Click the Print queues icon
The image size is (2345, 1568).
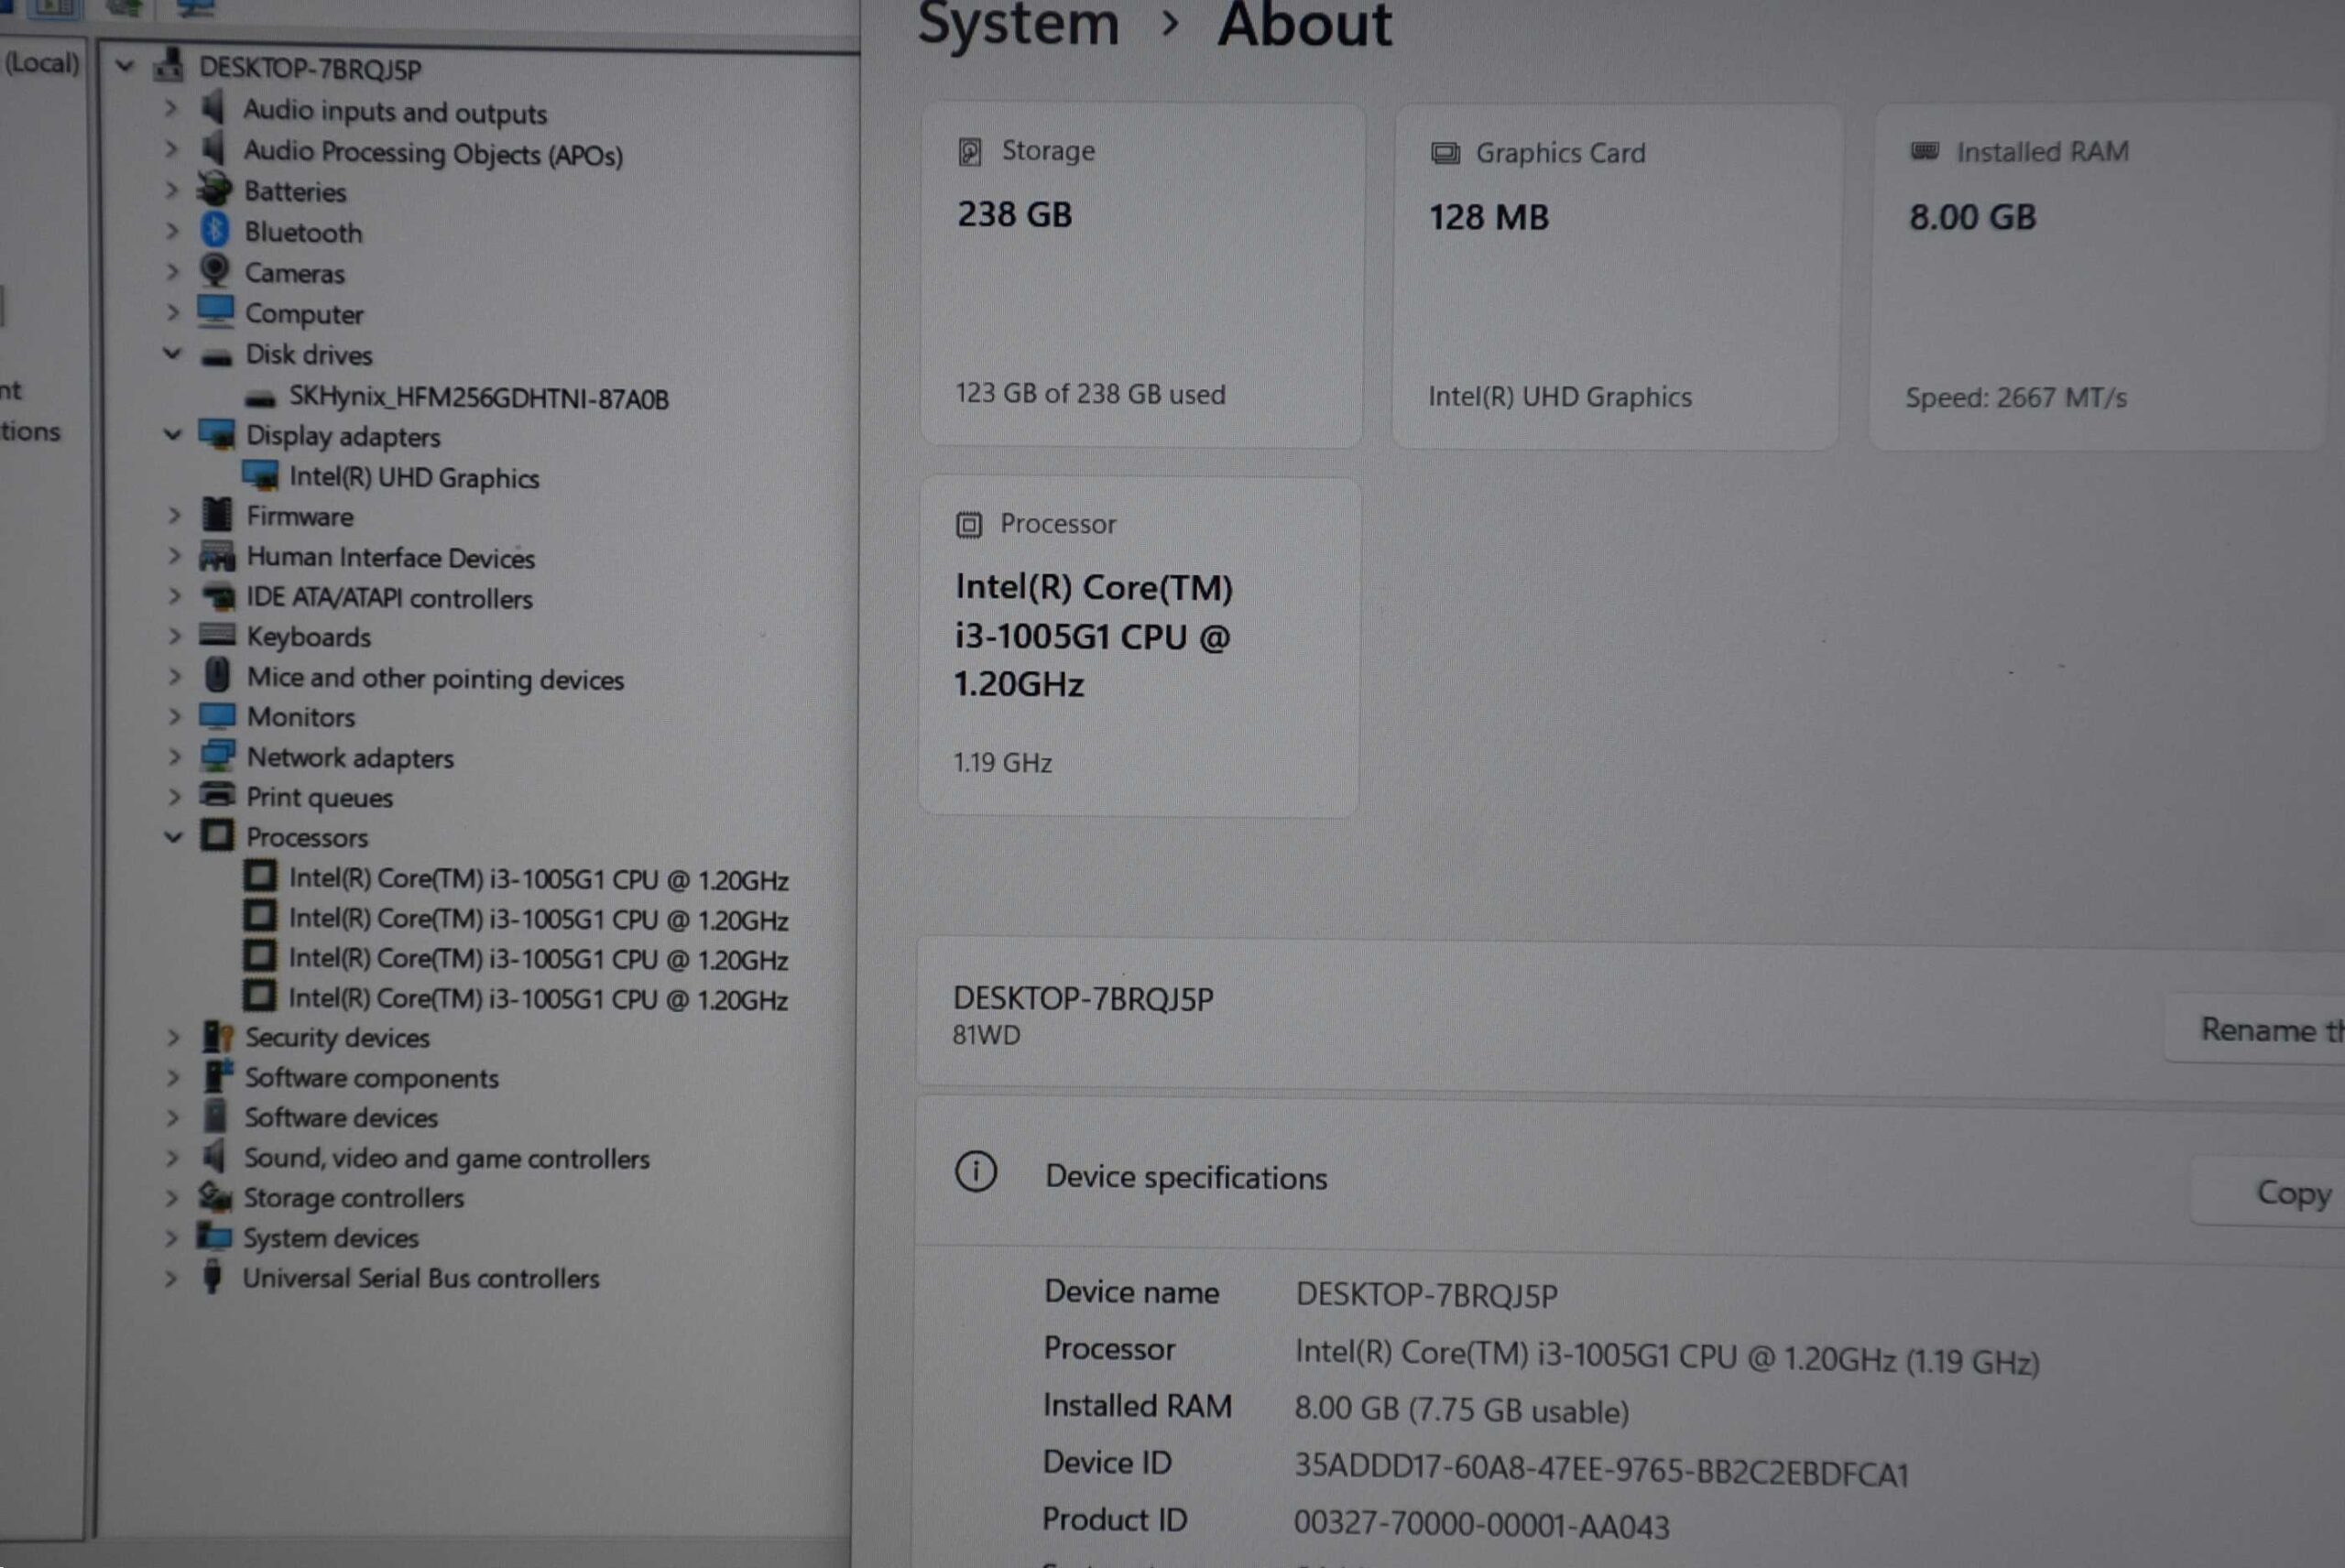click(x=217, y=796)
